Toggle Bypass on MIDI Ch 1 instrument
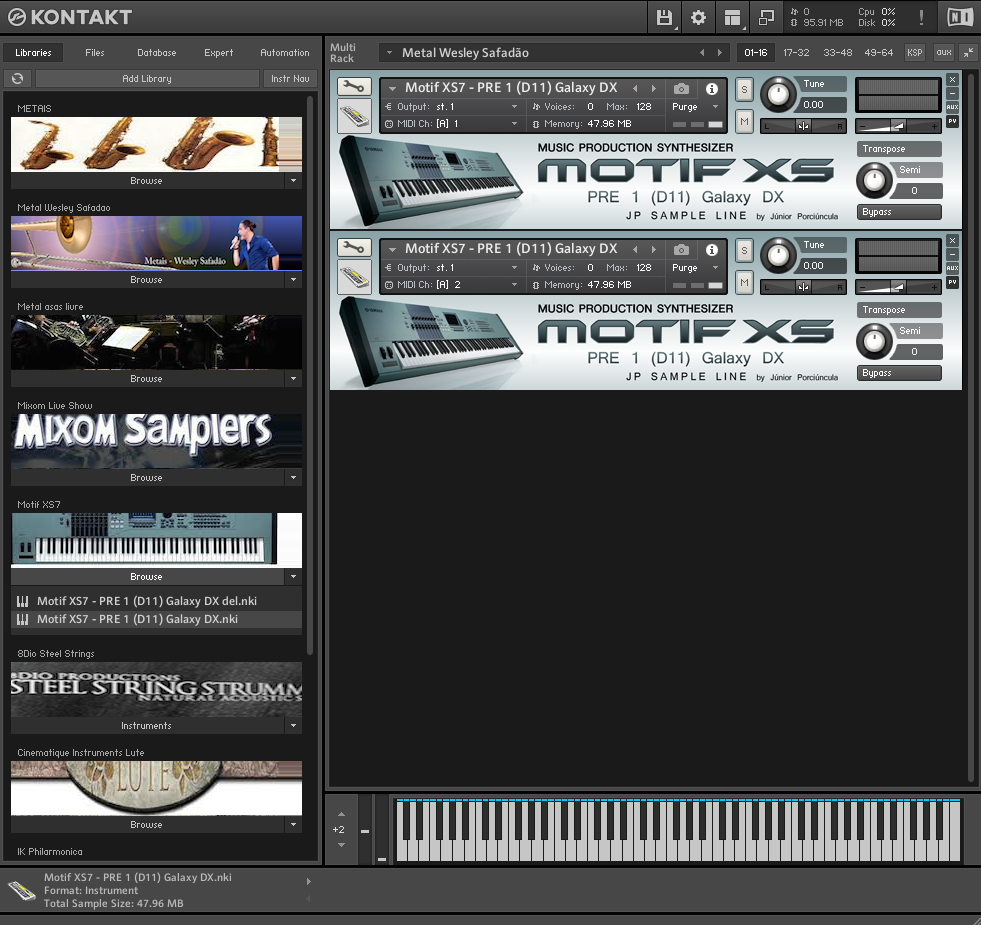 (899, 212)
